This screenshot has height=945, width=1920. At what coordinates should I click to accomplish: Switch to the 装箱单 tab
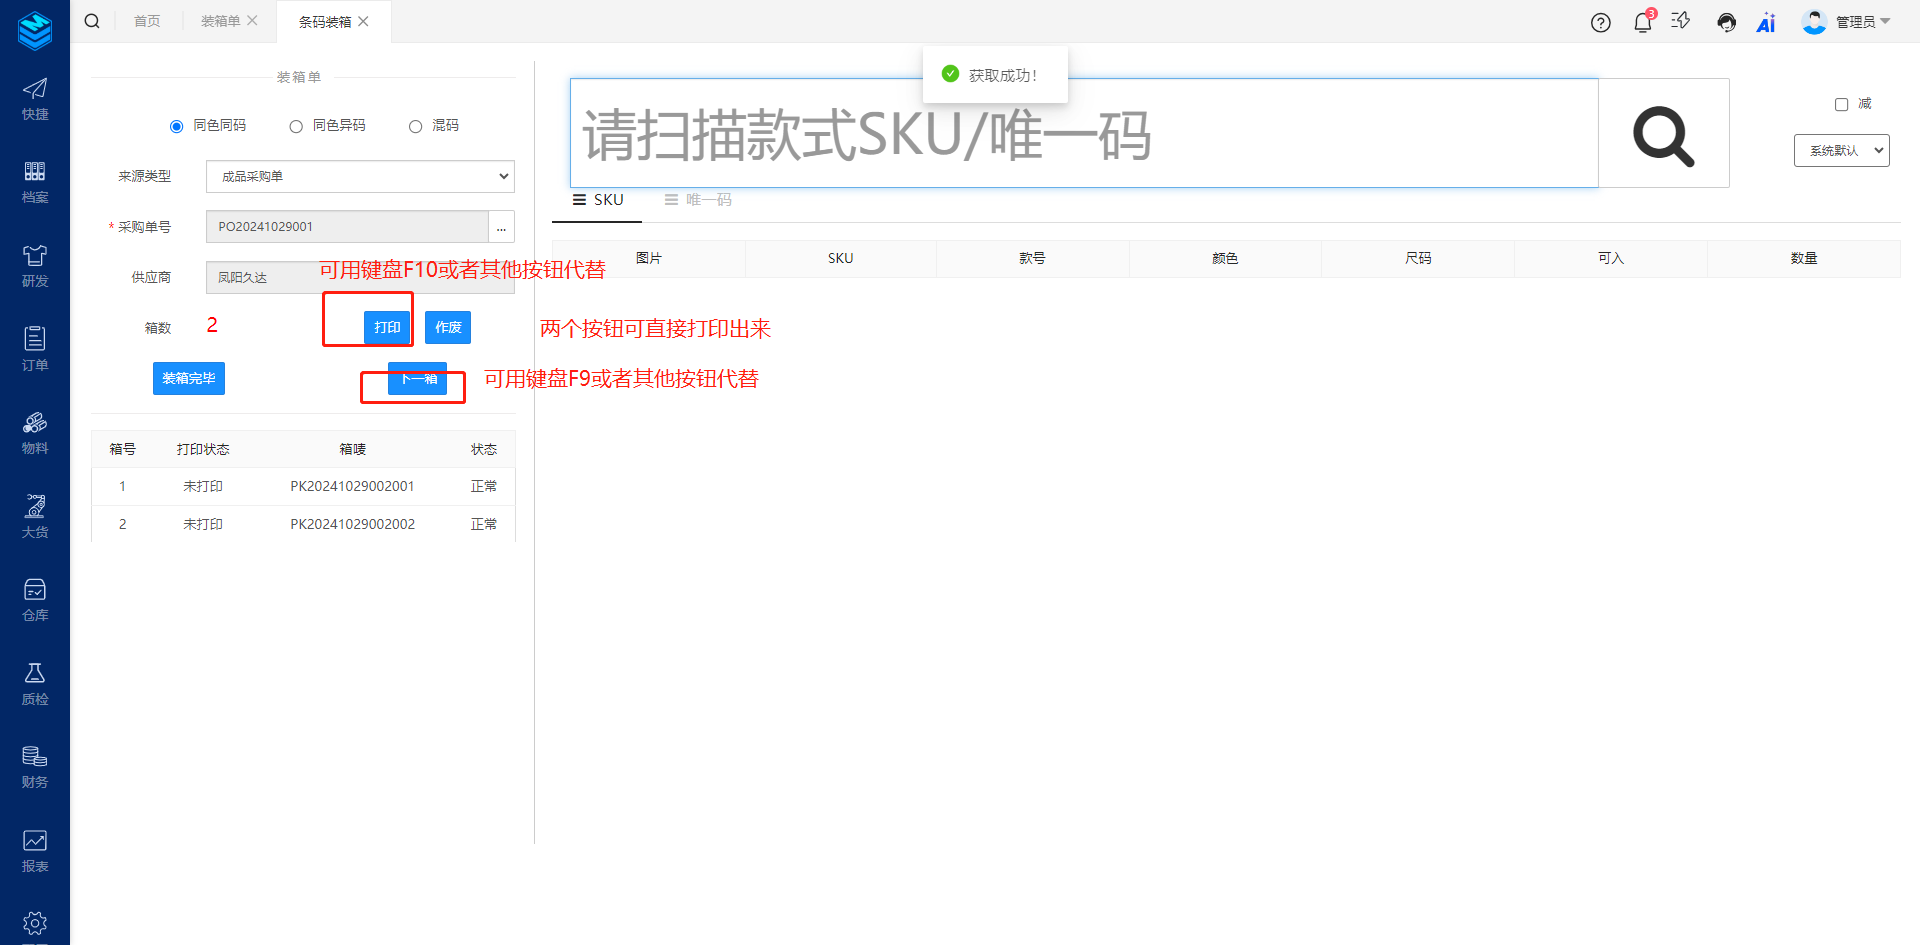click(x=220, y=21)
